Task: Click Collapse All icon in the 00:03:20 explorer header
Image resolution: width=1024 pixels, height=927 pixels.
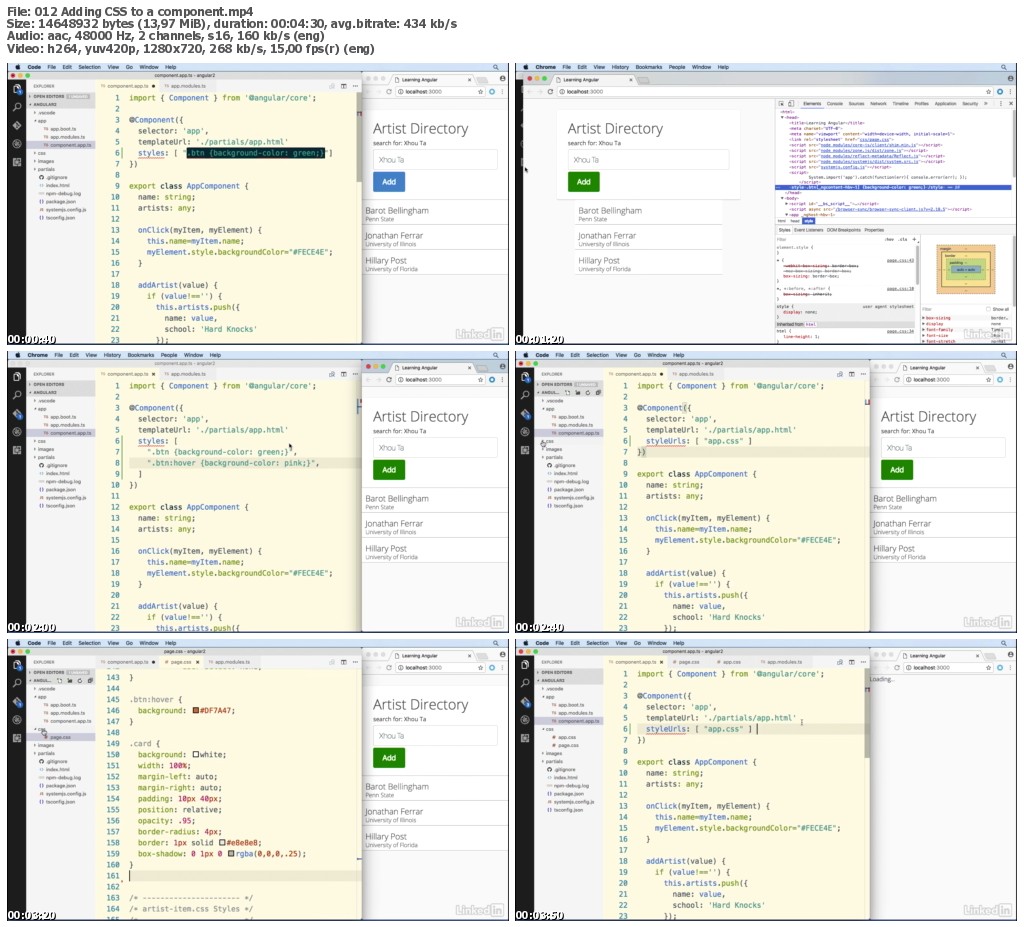Action: tap(90, 680)
